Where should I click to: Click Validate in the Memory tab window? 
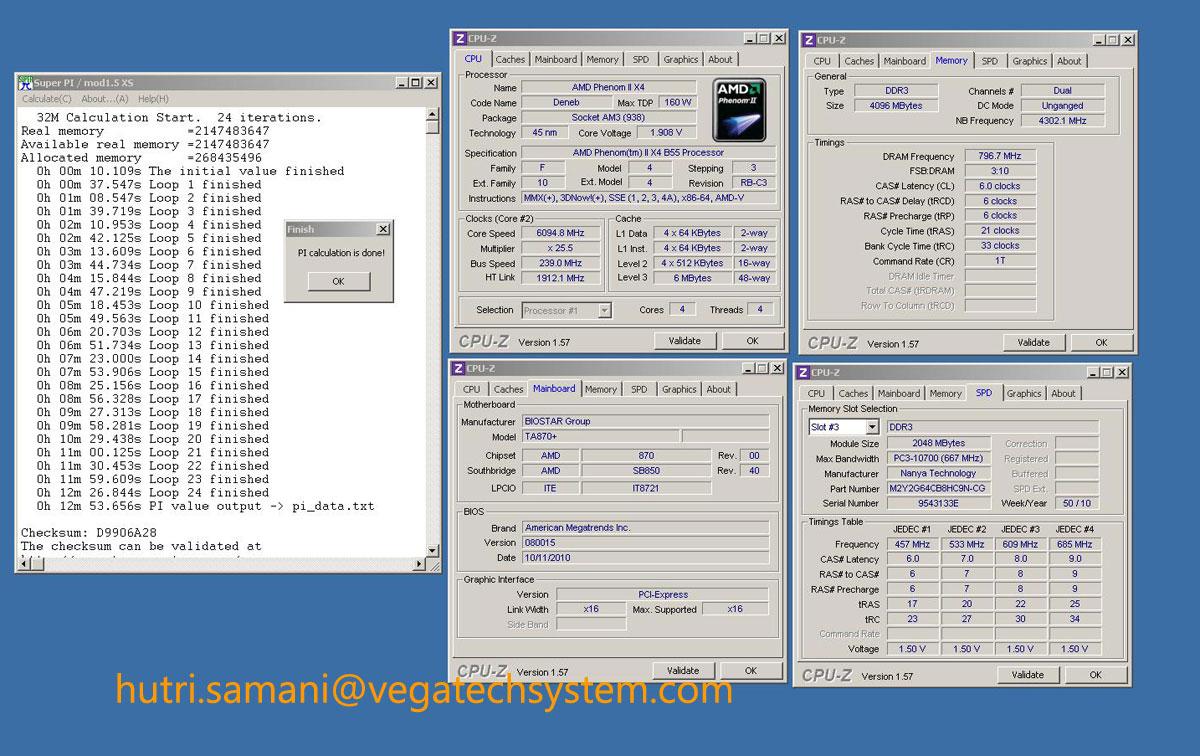(x=1033, y=342)
